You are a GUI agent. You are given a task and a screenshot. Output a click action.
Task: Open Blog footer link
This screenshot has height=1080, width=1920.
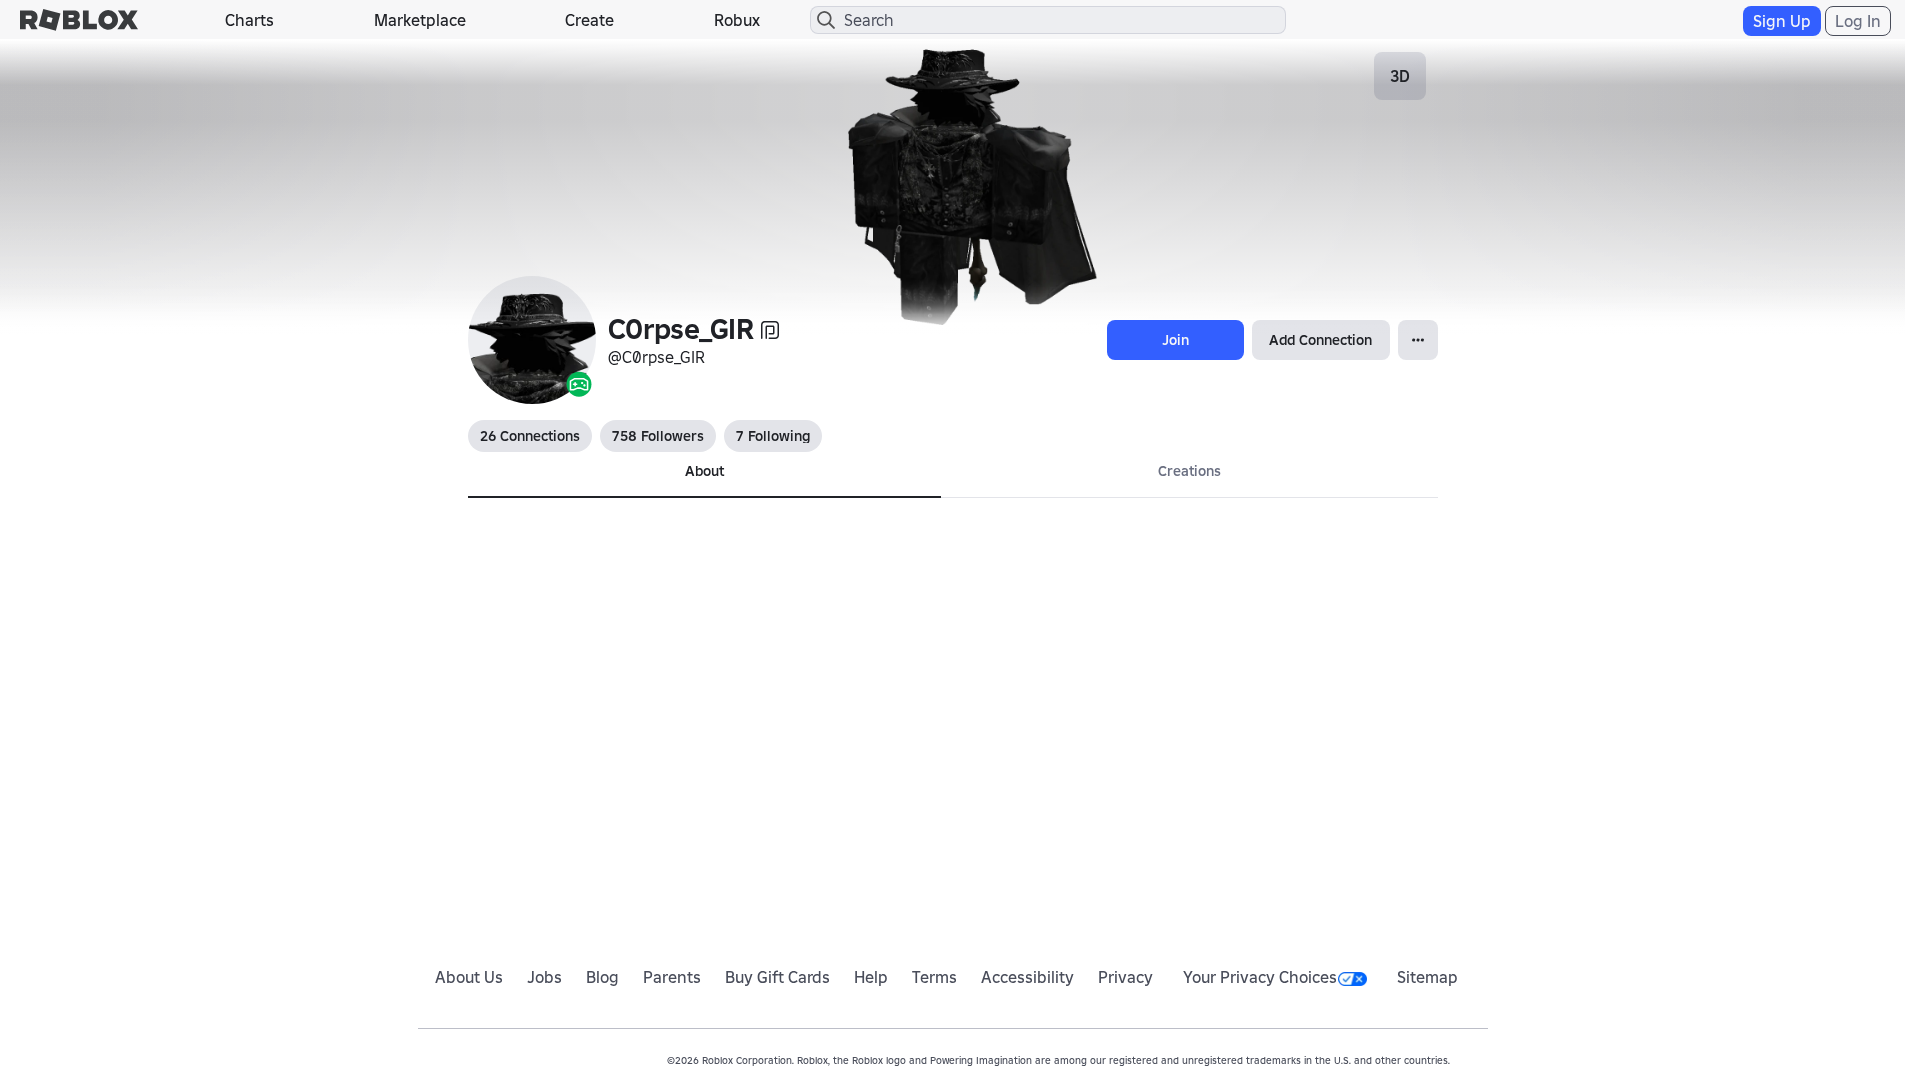(602, 978)
